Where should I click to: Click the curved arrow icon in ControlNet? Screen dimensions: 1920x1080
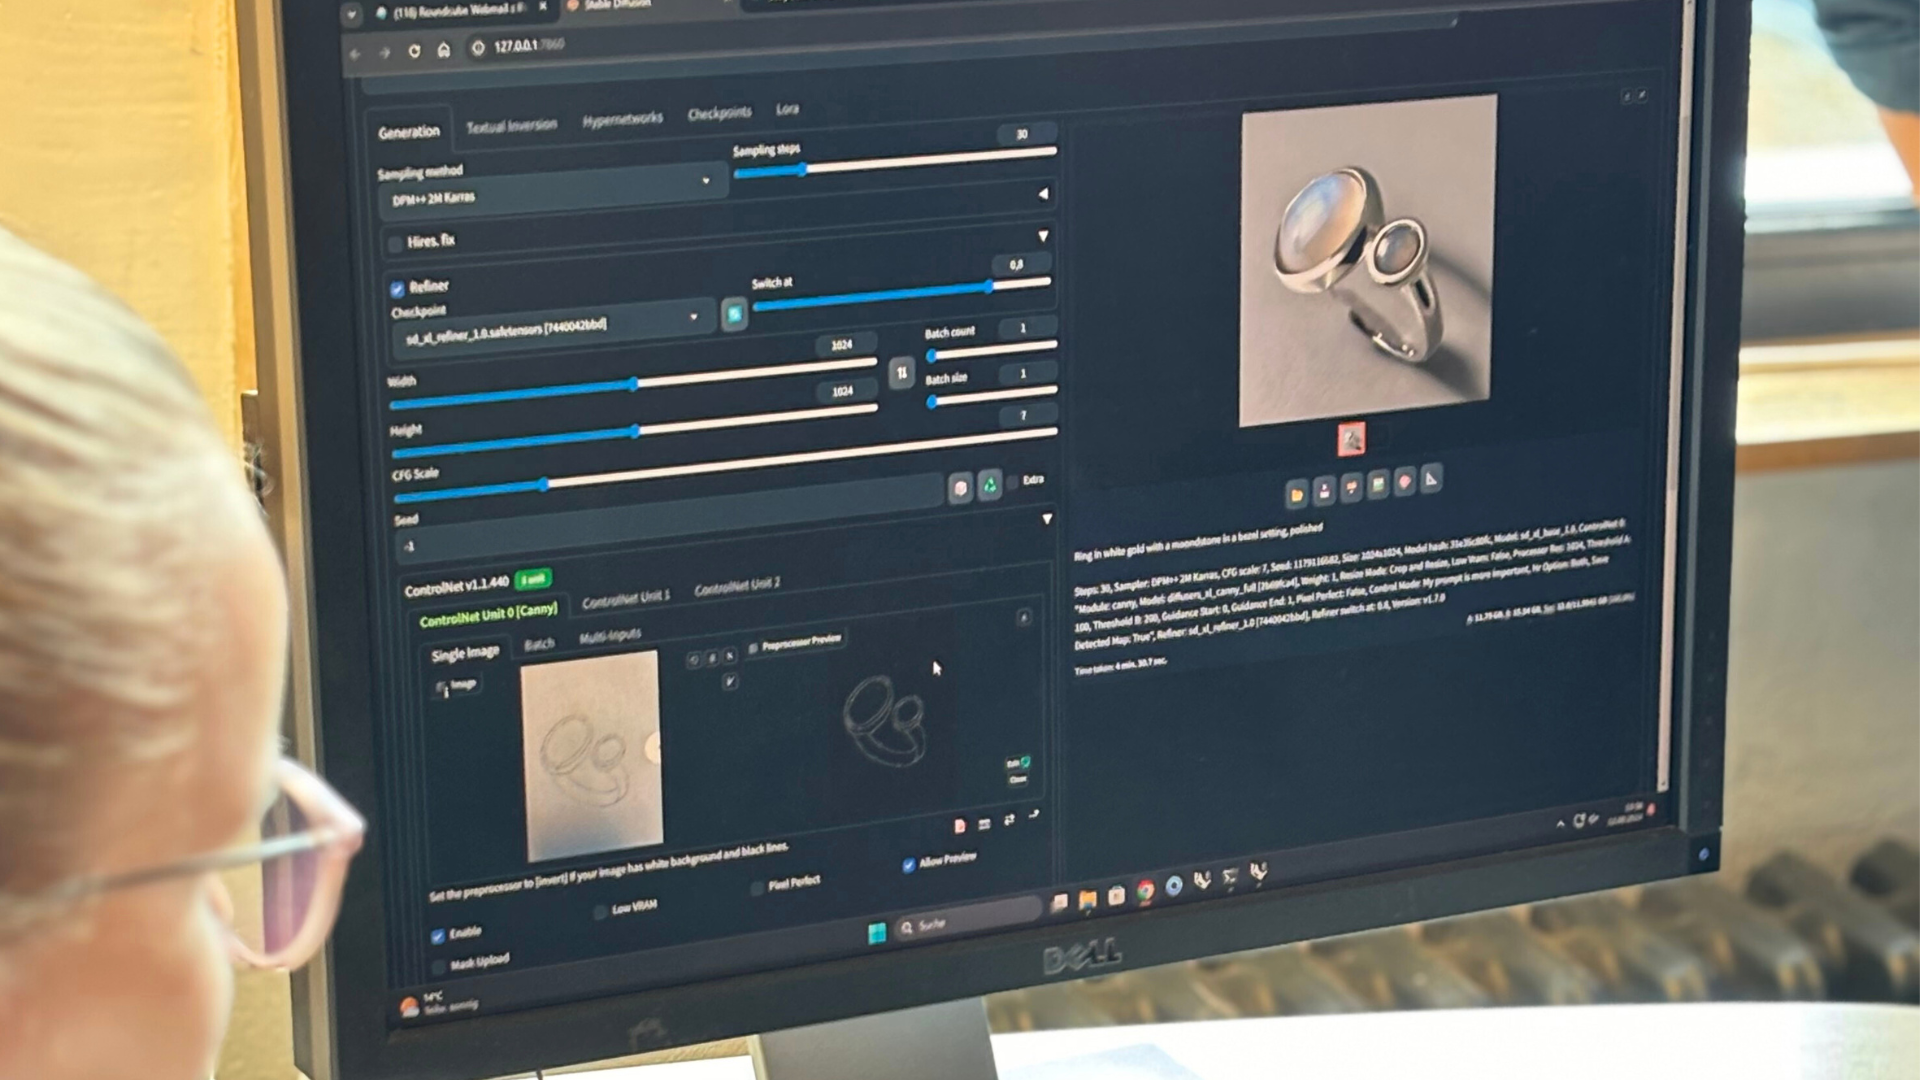click(x=1033, y=815)
